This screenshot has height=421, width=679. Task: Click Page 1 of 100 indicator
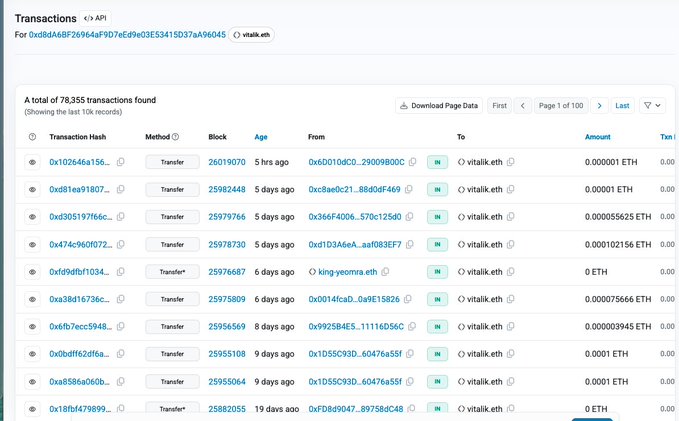(561, 106)
